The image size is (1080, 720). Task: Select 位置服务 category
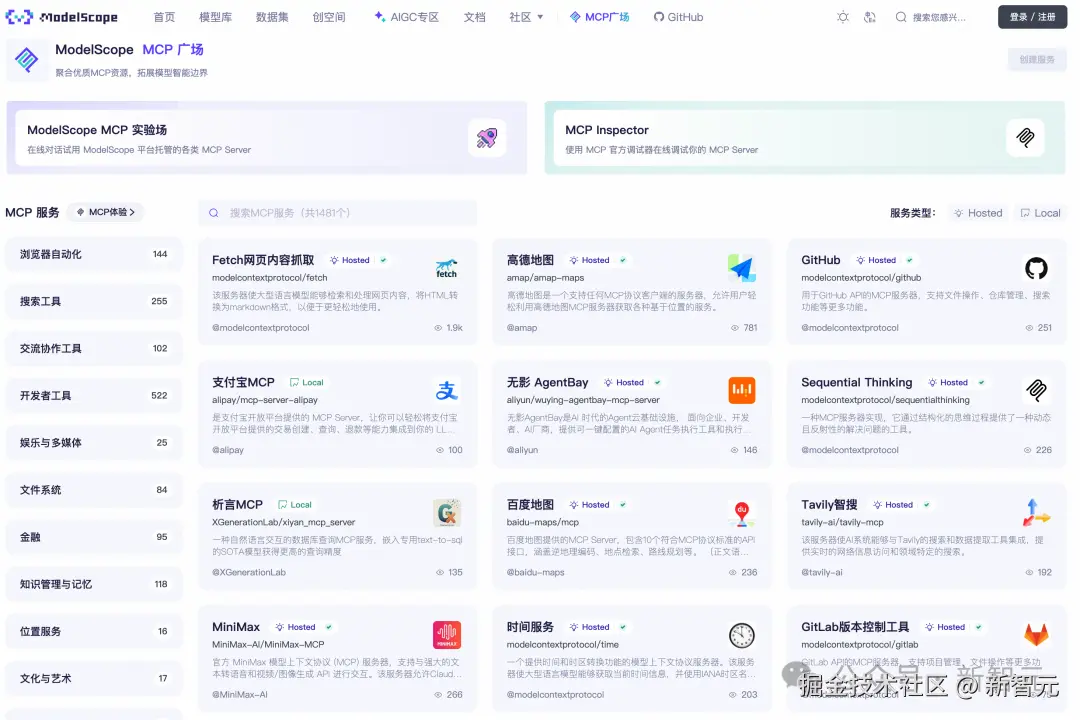click(x=94, y=631)
